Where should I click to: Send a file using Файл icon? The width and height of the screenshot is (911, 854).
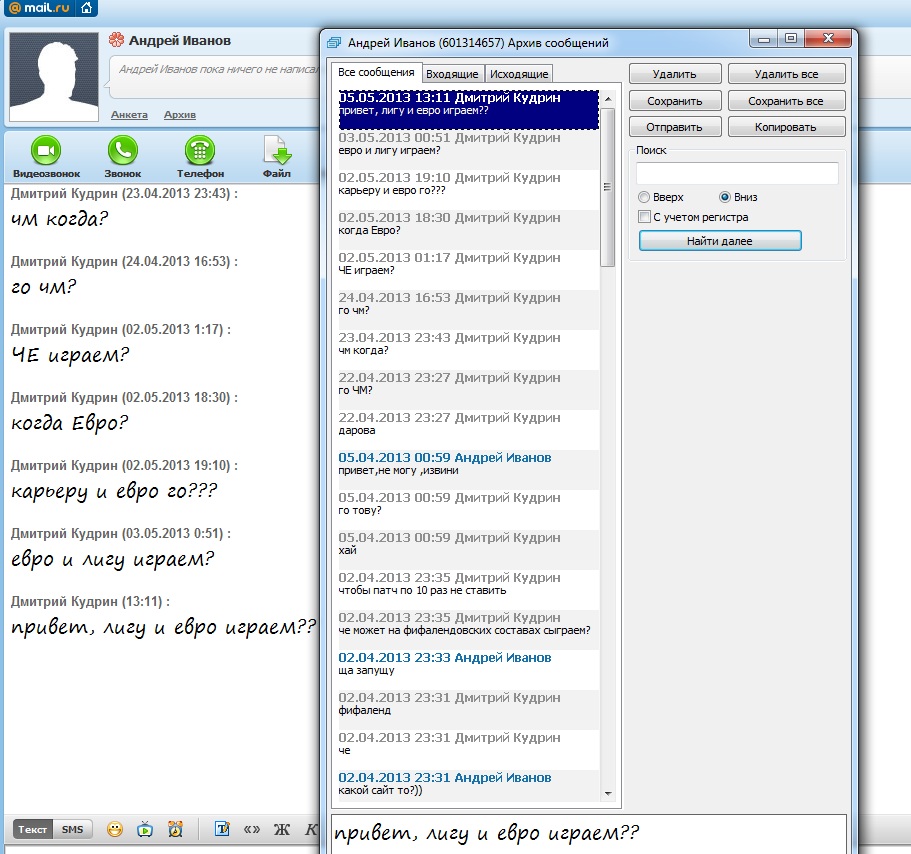pyautogui.click(x=277, y=151)
